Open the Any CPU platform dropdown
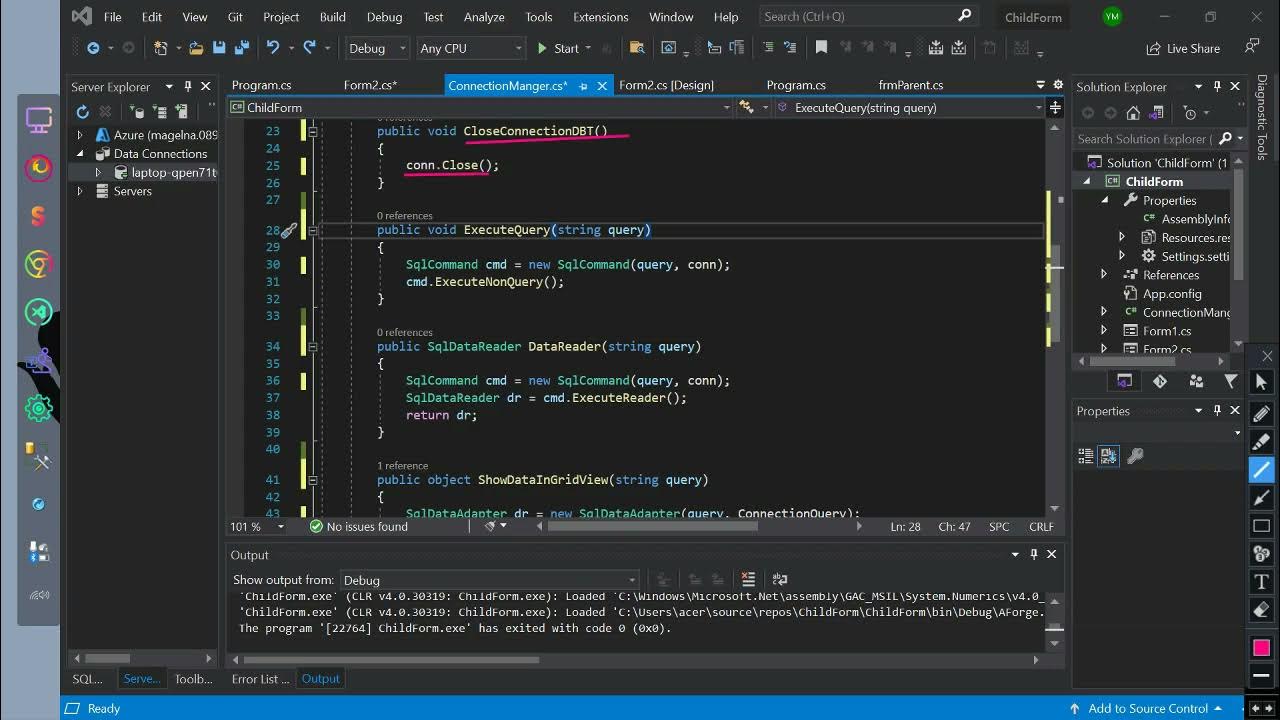The image size is (1280, 720). tap(471, 48)
